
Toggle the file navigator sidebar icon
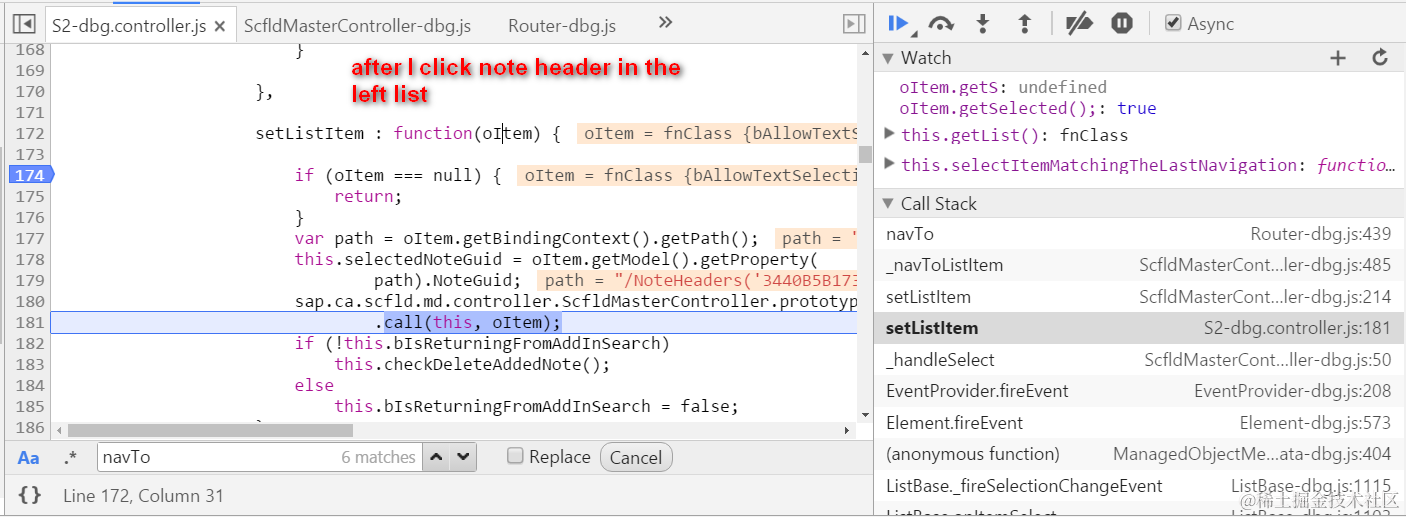coord(24,24)
